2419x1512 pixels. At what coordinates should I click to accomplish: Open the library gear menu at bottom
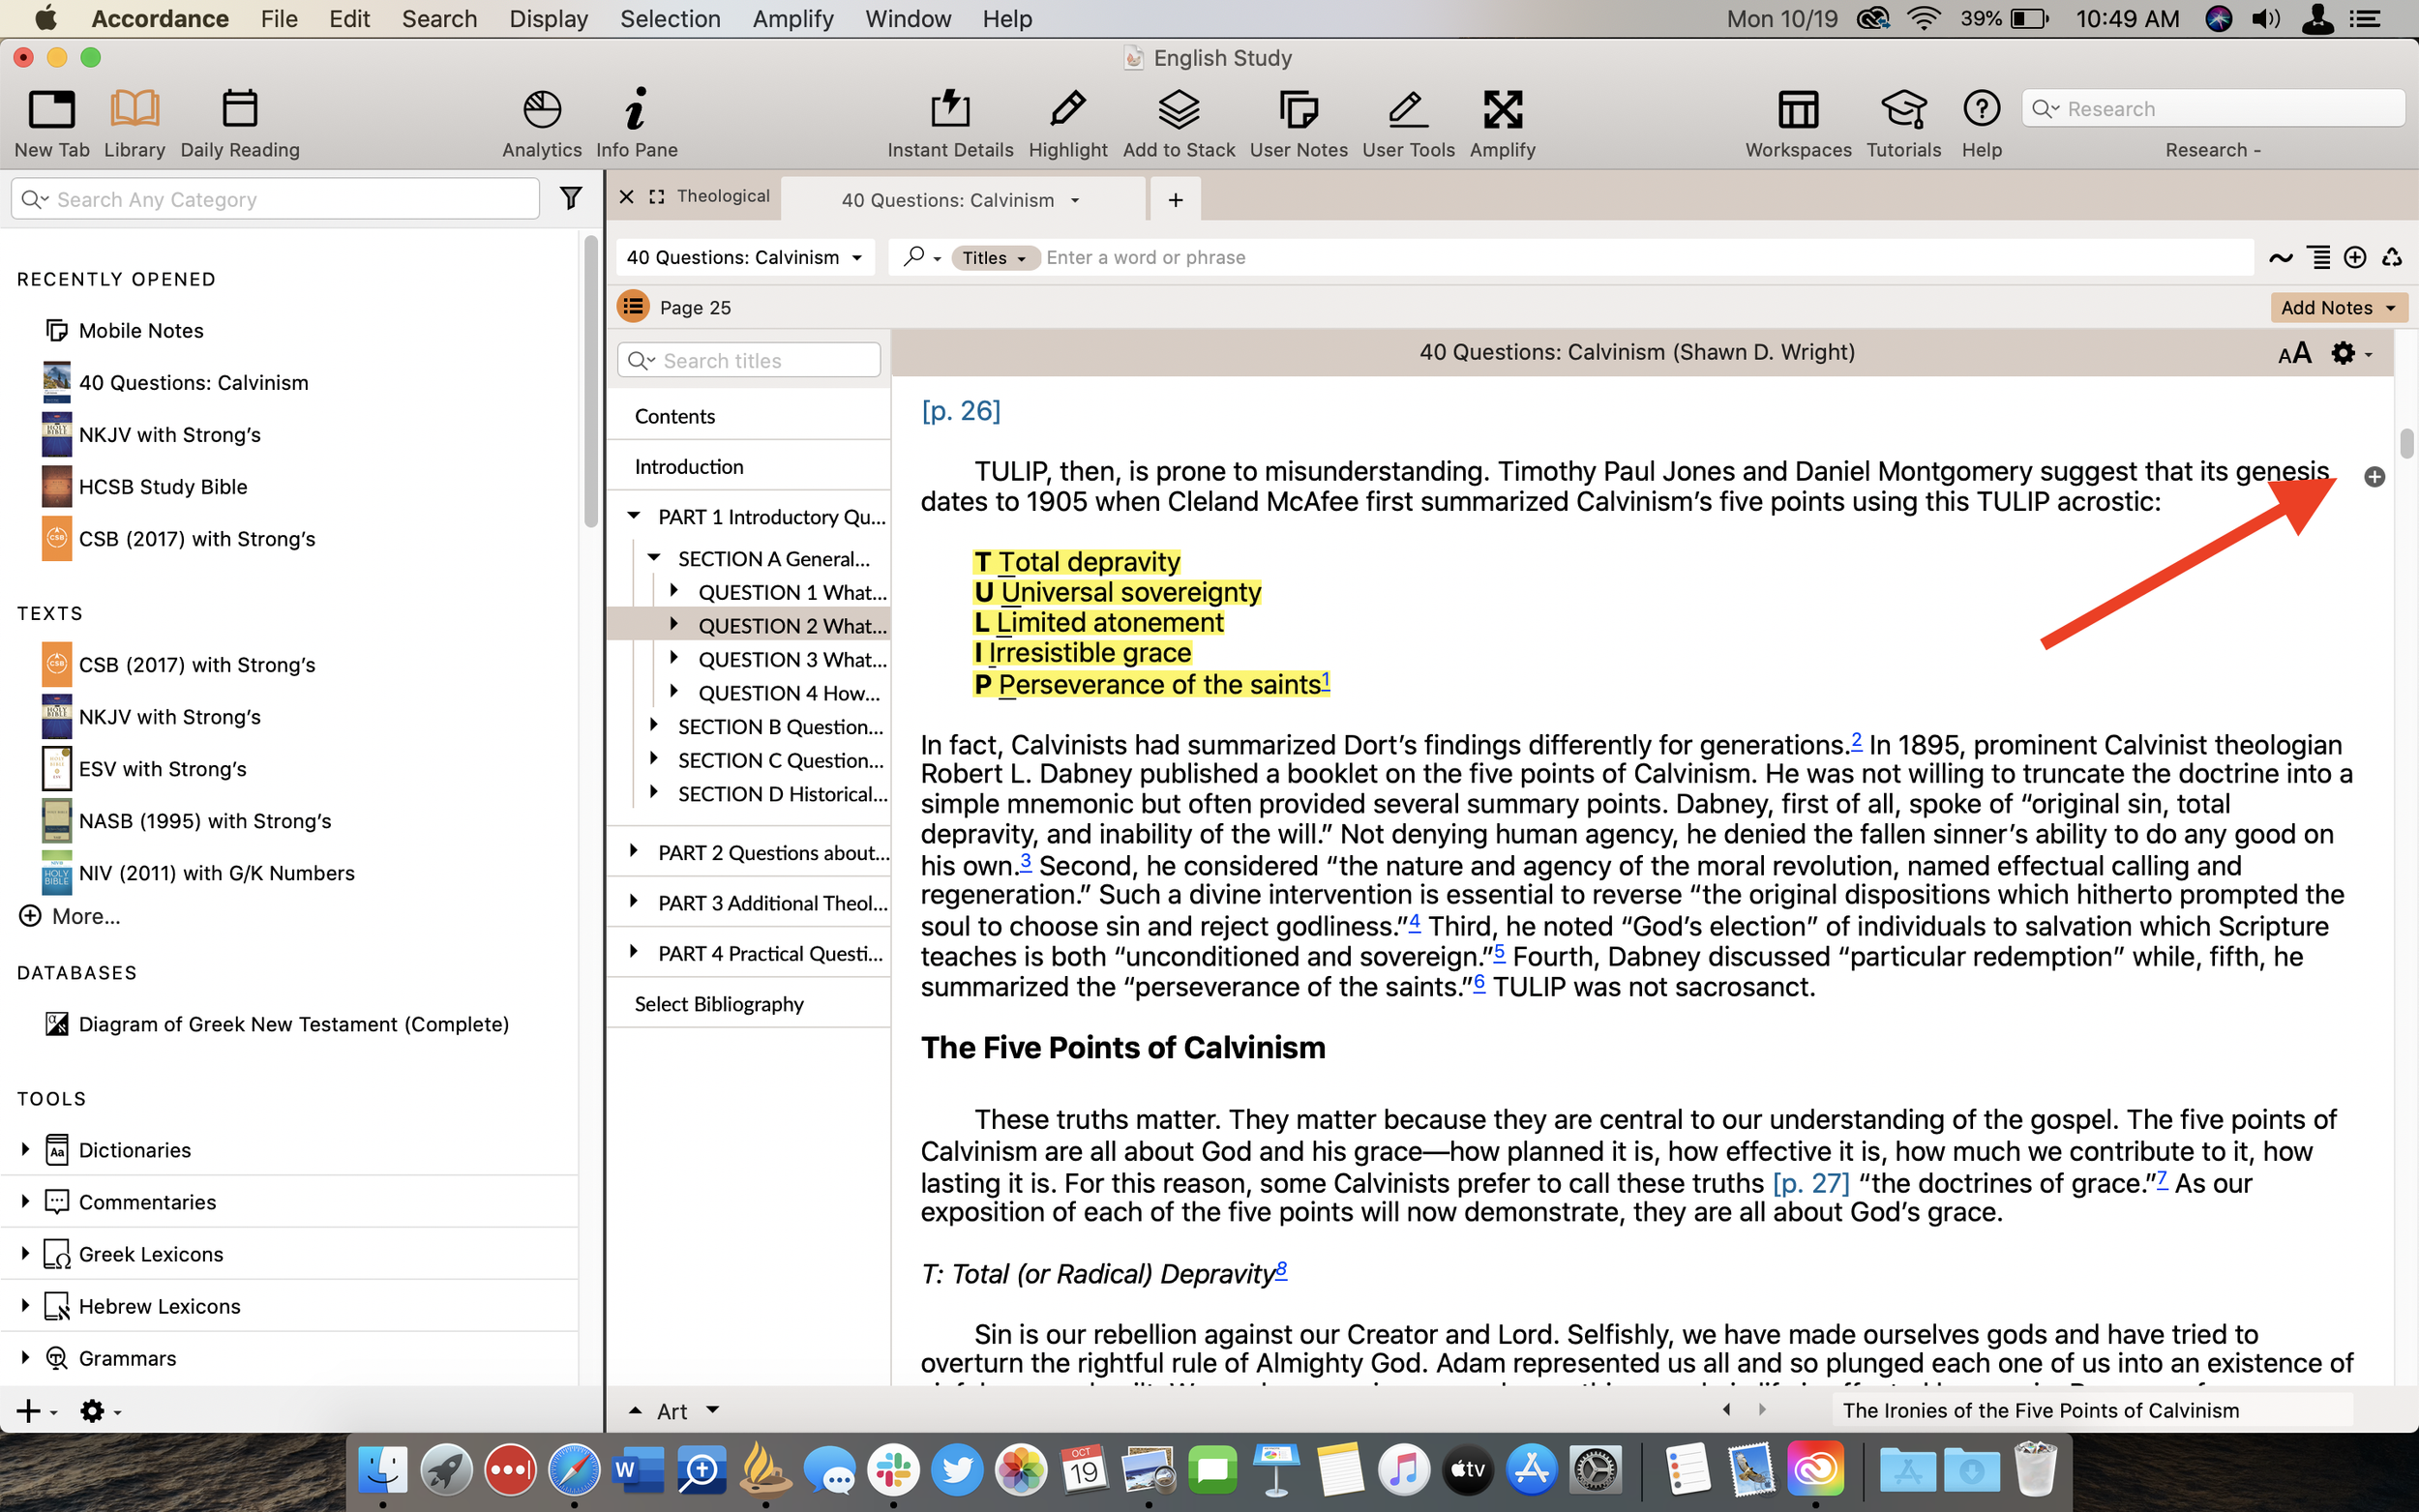[99, 1411]
